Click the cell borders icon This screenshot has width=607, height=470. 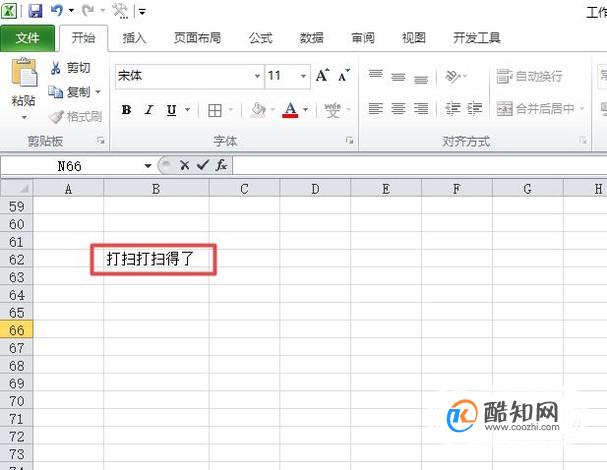[215, 110]
